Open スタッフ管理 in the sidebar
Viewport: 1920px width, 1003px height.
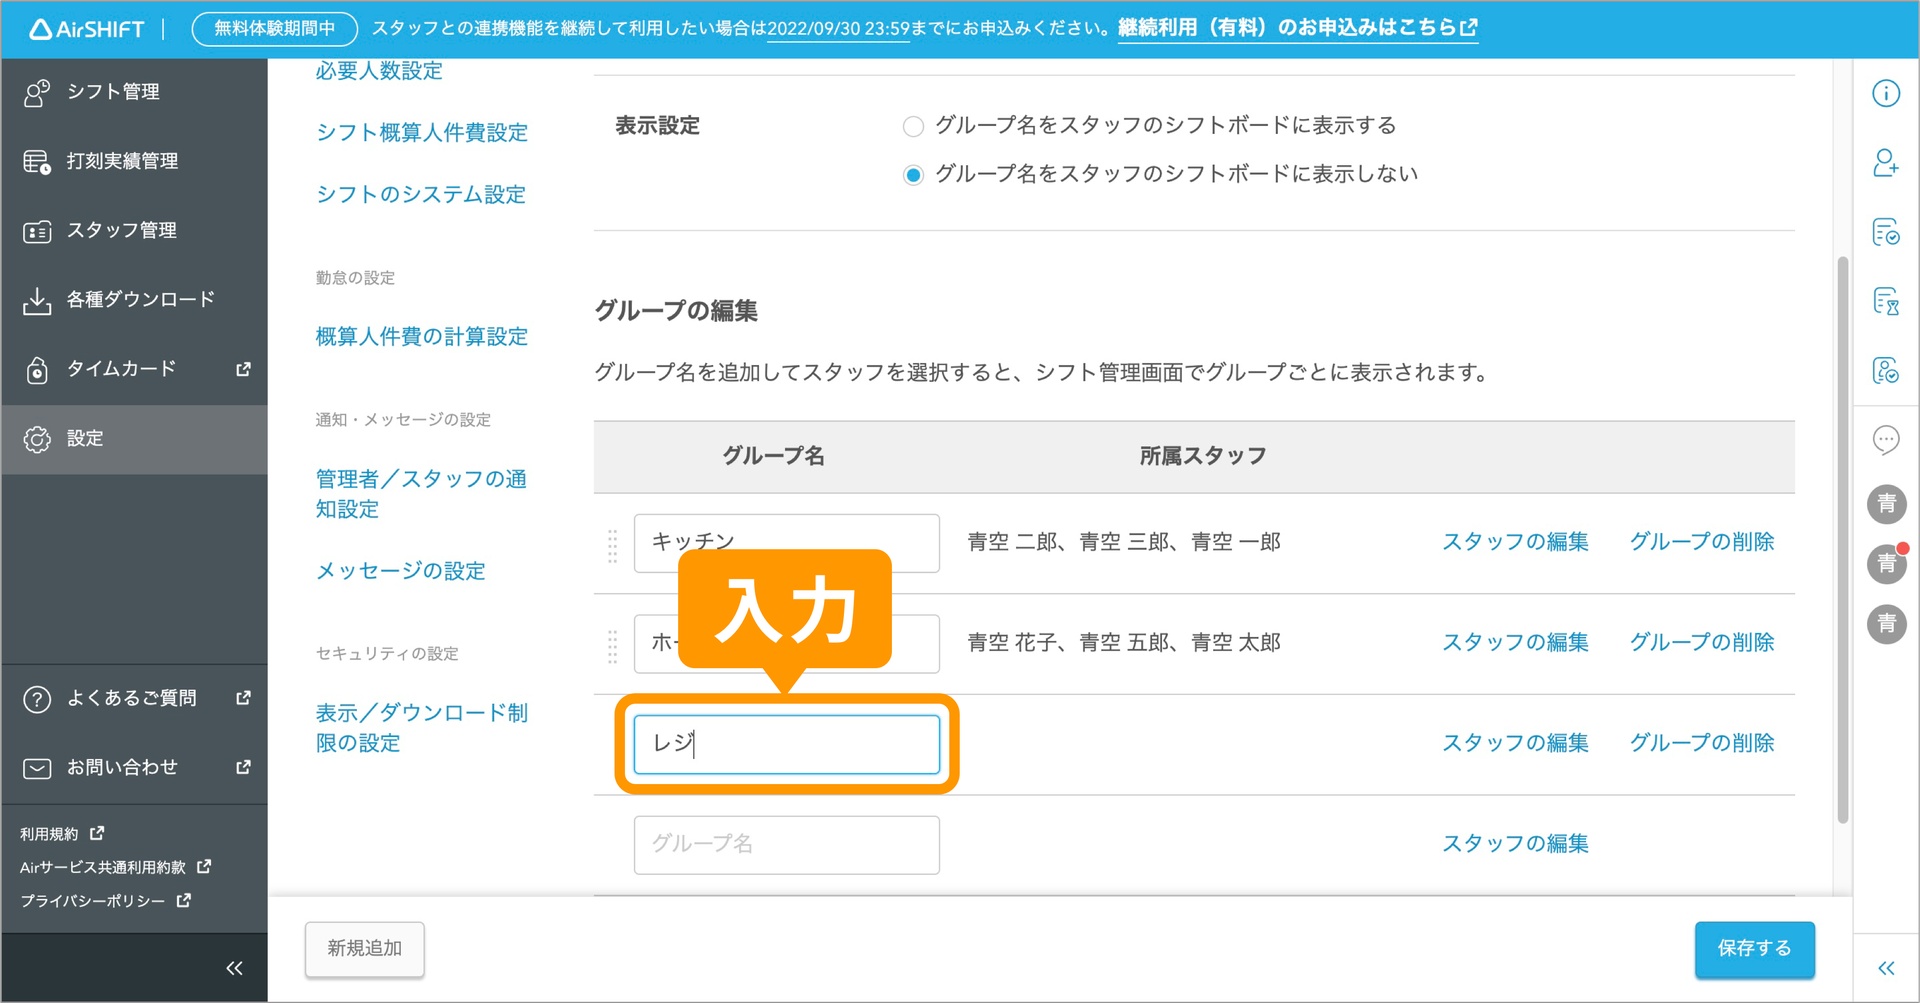point(121,231)
